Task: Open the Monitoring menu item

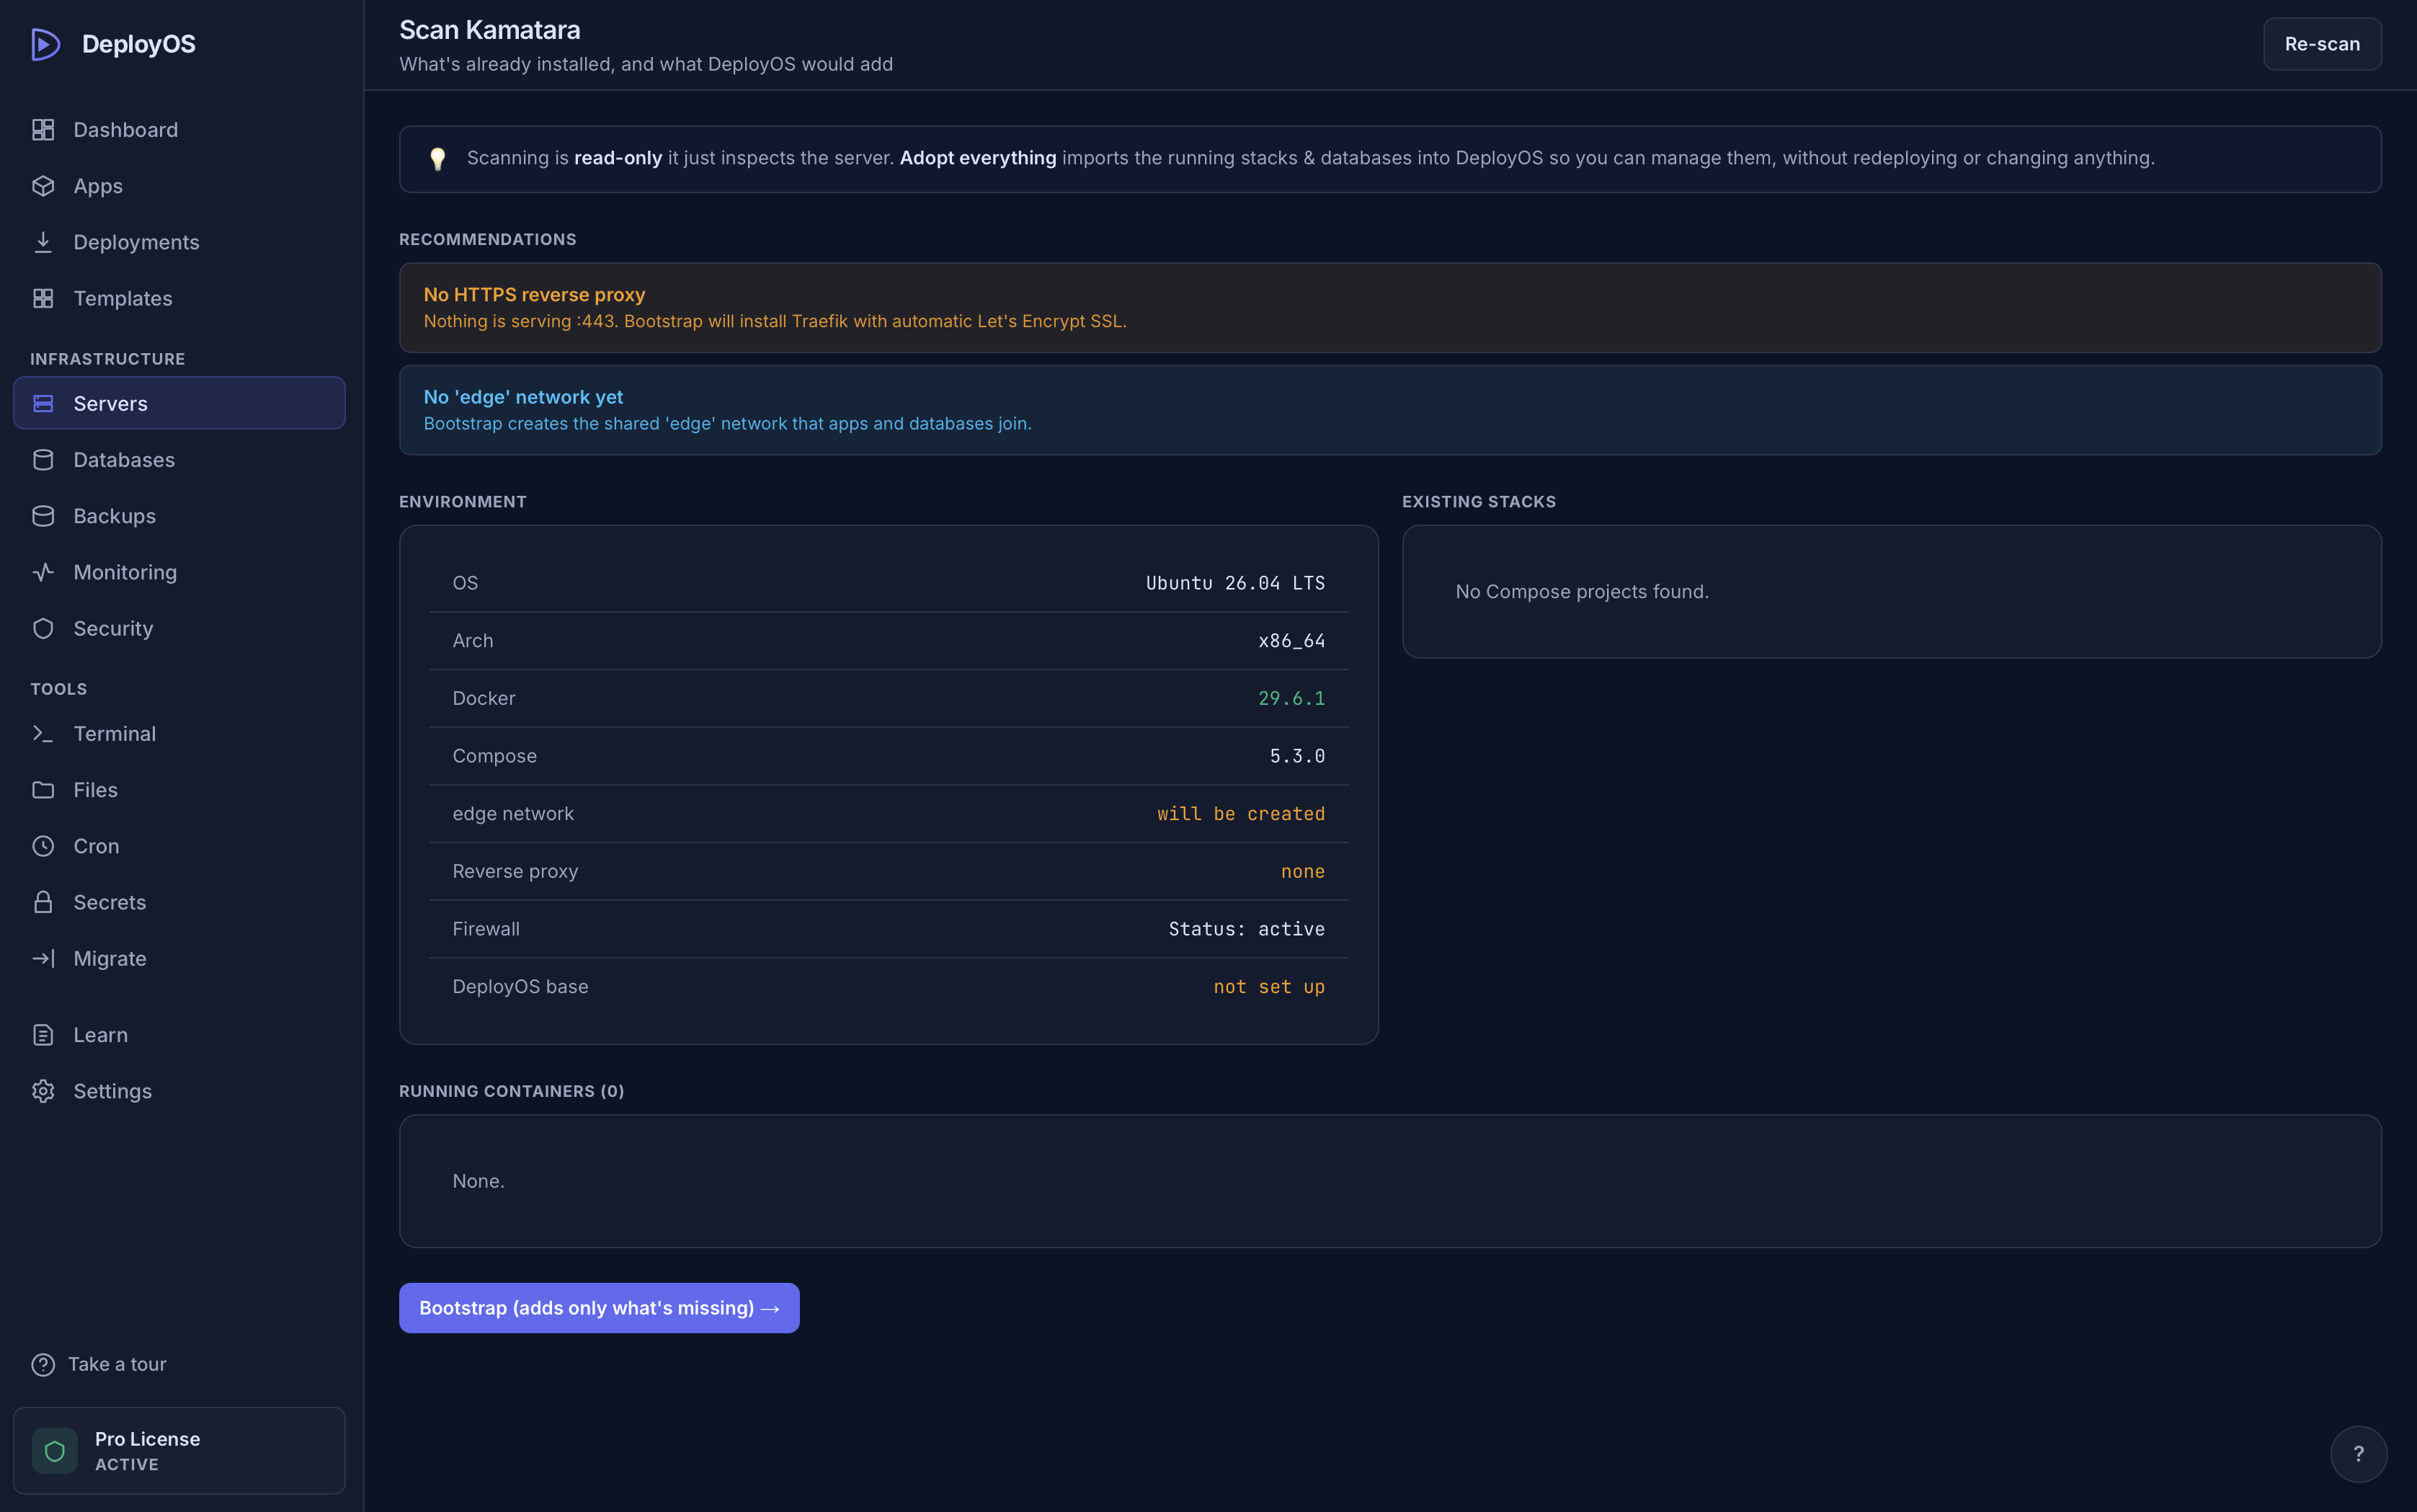Action: click(x=179, y=572)
